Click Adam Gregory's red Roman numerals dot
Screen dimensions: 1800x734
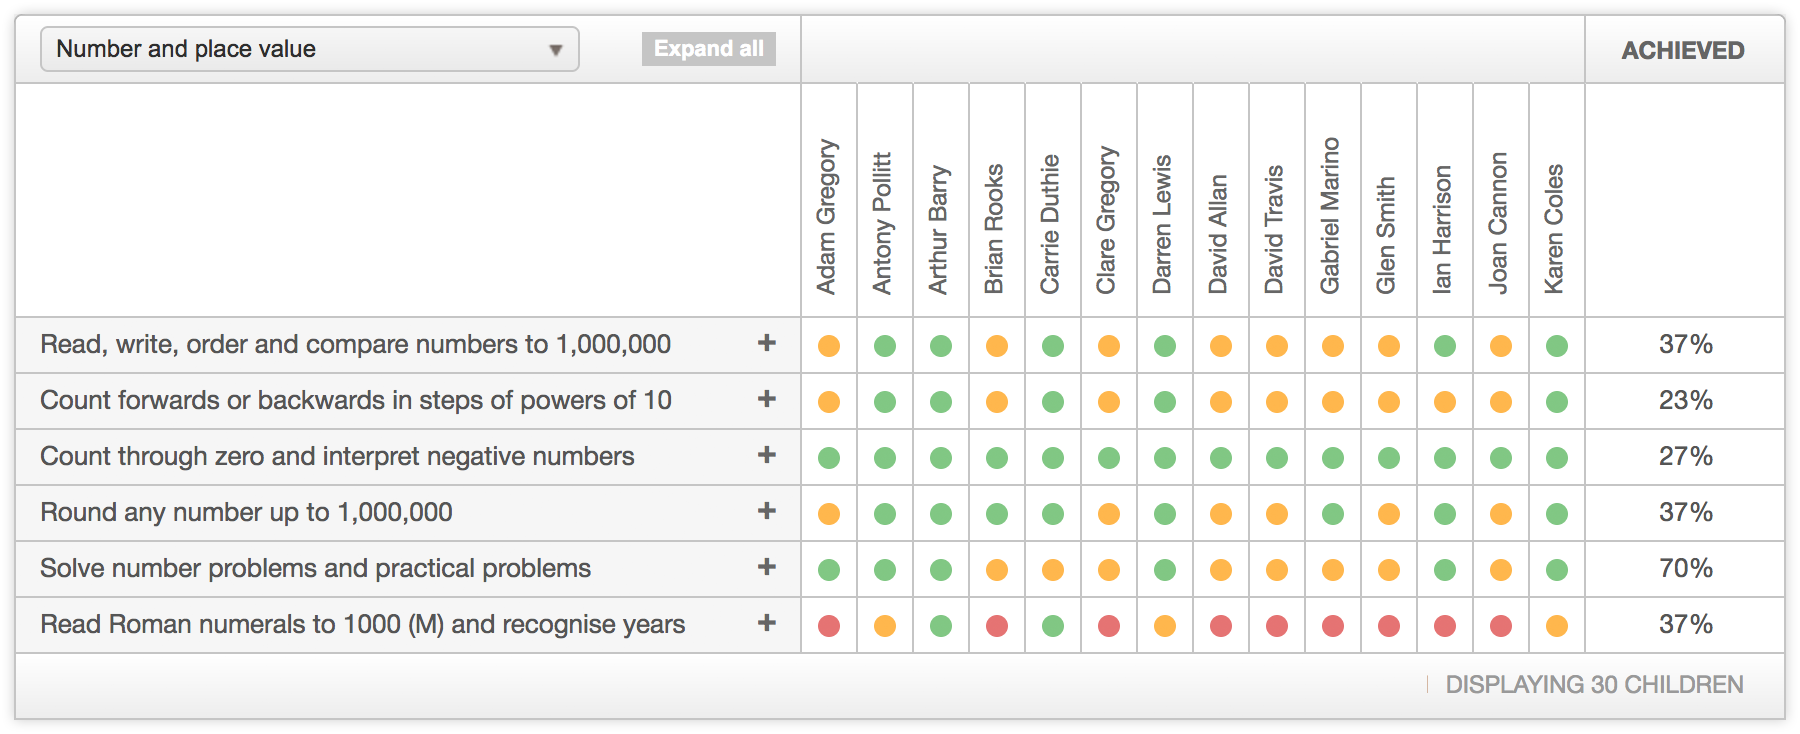click(x=829, y=626)
